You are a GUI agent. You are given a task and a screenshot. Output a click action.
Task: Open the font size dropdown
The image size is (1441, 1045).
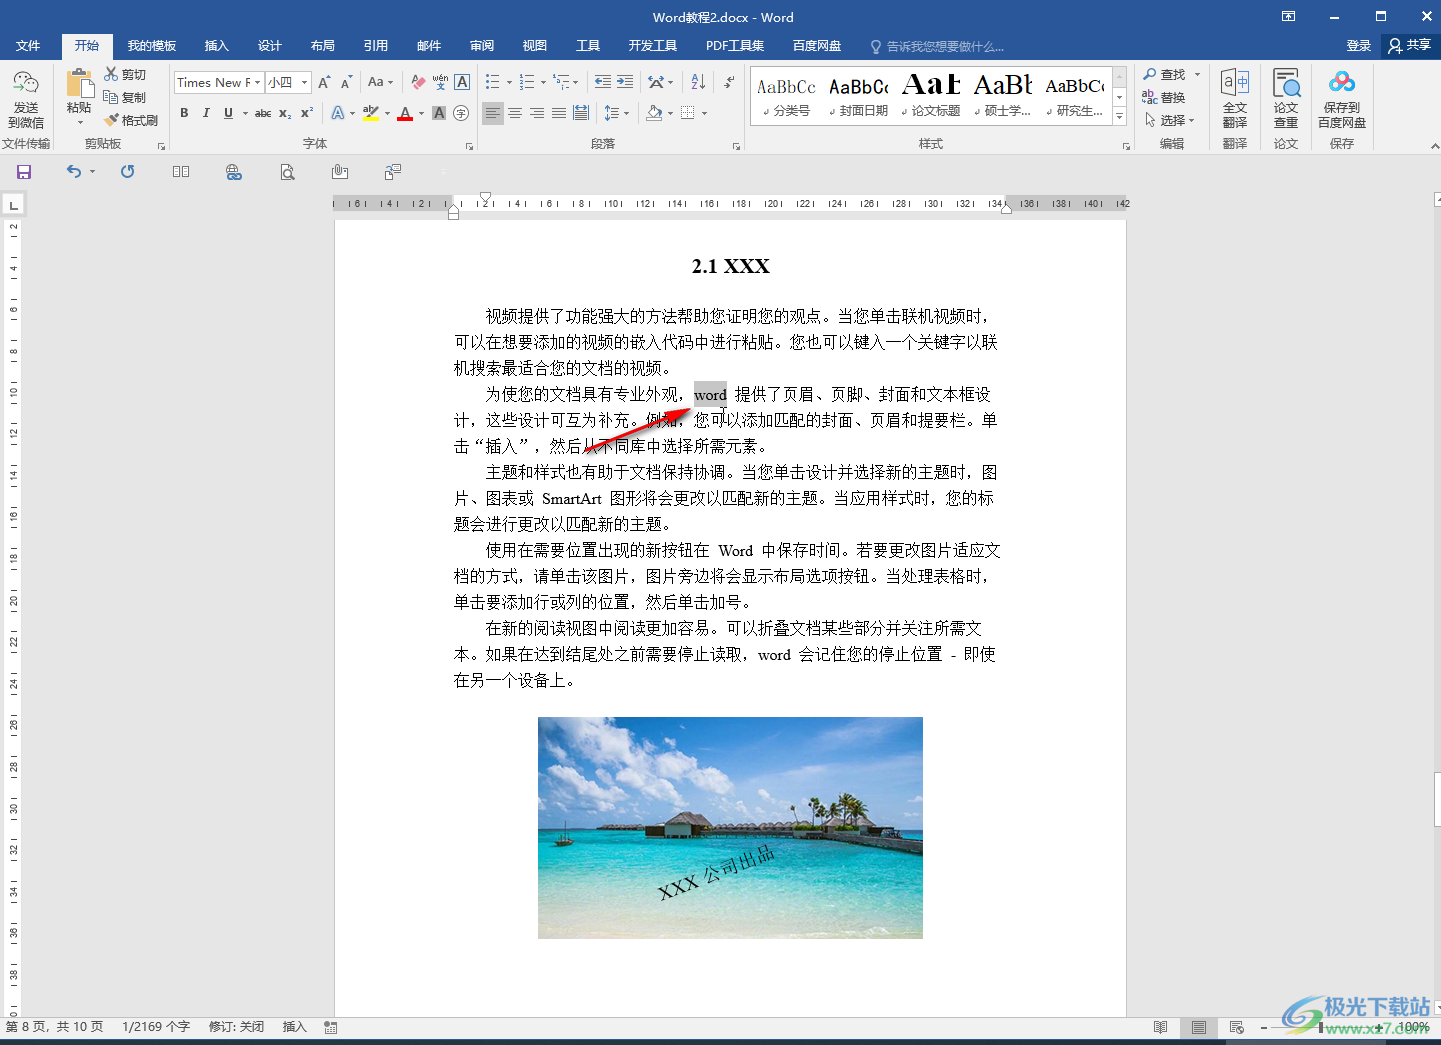tap(305, 82)
